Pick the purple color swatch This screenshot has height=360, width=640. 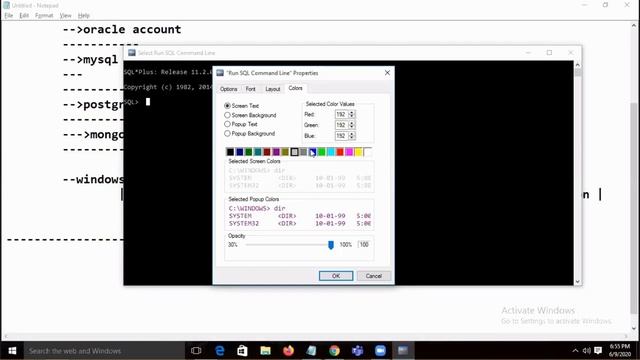(x=276, y=152)
